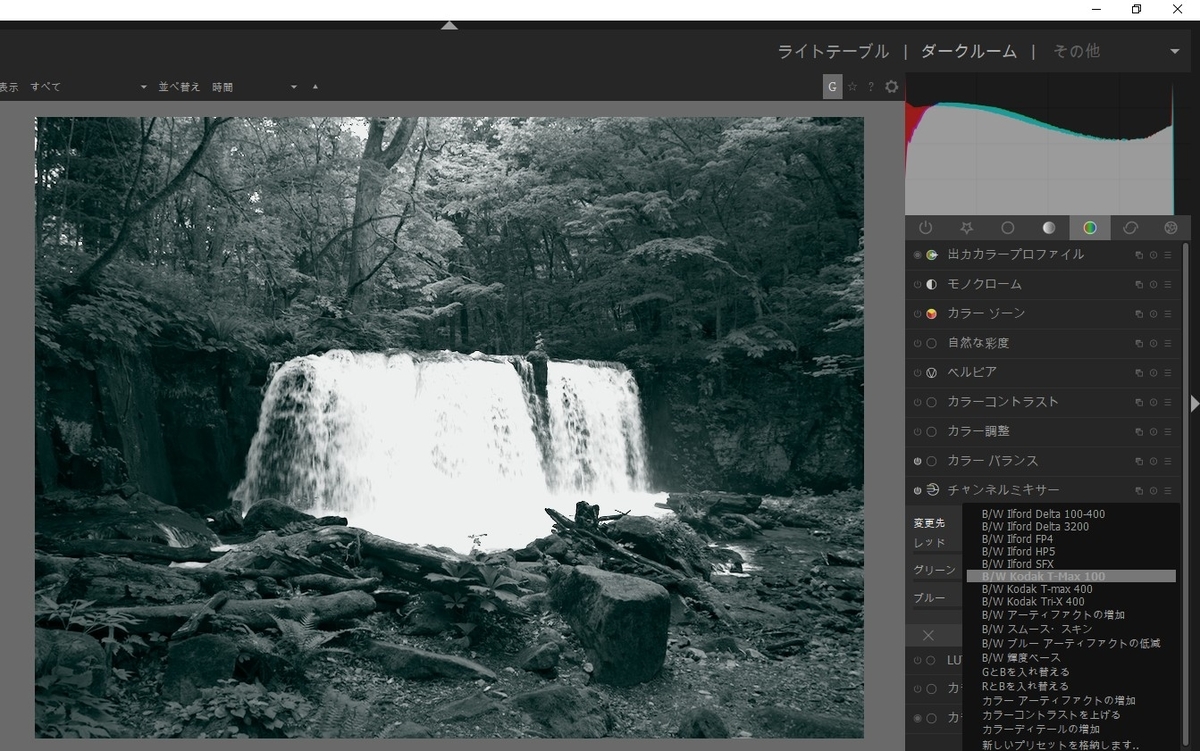Open presets menu for 出力カラープロファイル
The height and width of the screenshot is (751, 1200).
coord(1167,255)
